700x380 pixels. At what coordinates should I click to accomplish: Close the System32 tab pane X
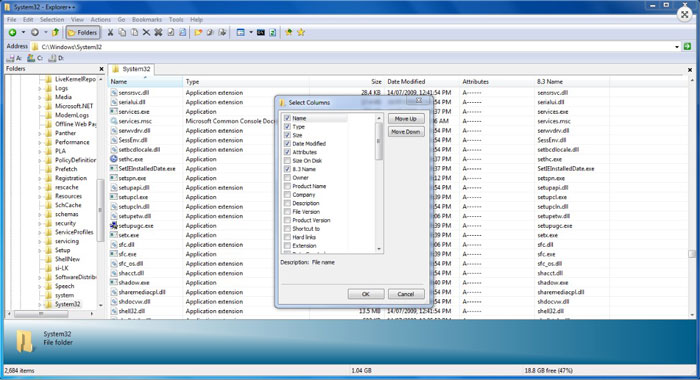690,70
